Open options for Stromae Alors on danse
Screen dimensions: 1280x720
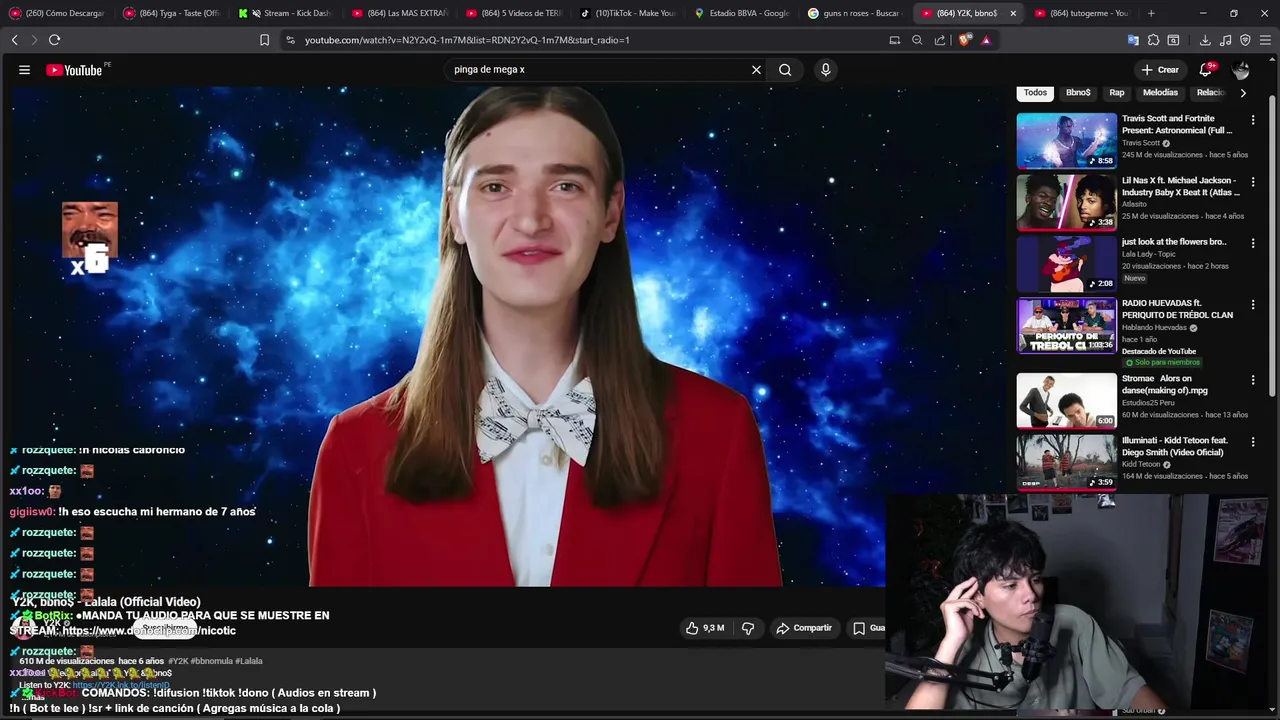tap(1253, 380)
